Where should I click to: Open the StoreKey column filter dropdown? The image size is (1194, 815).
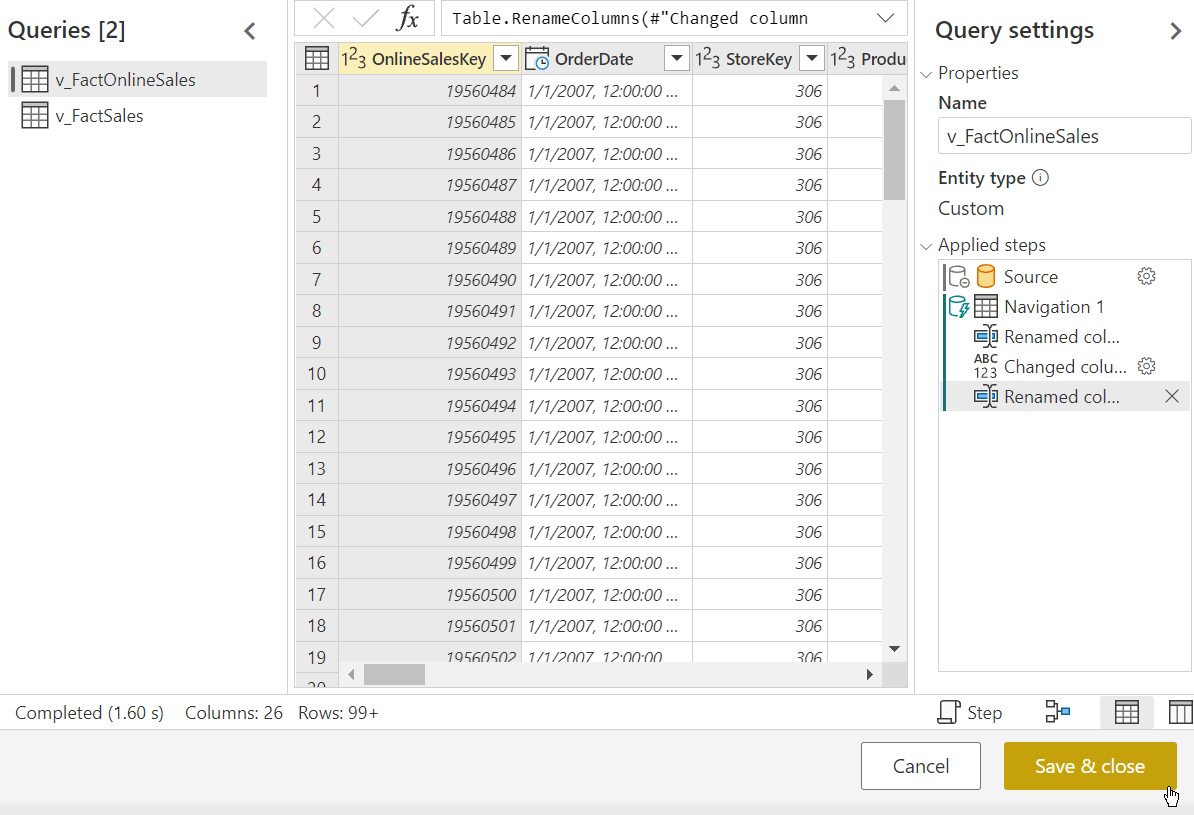812,59
